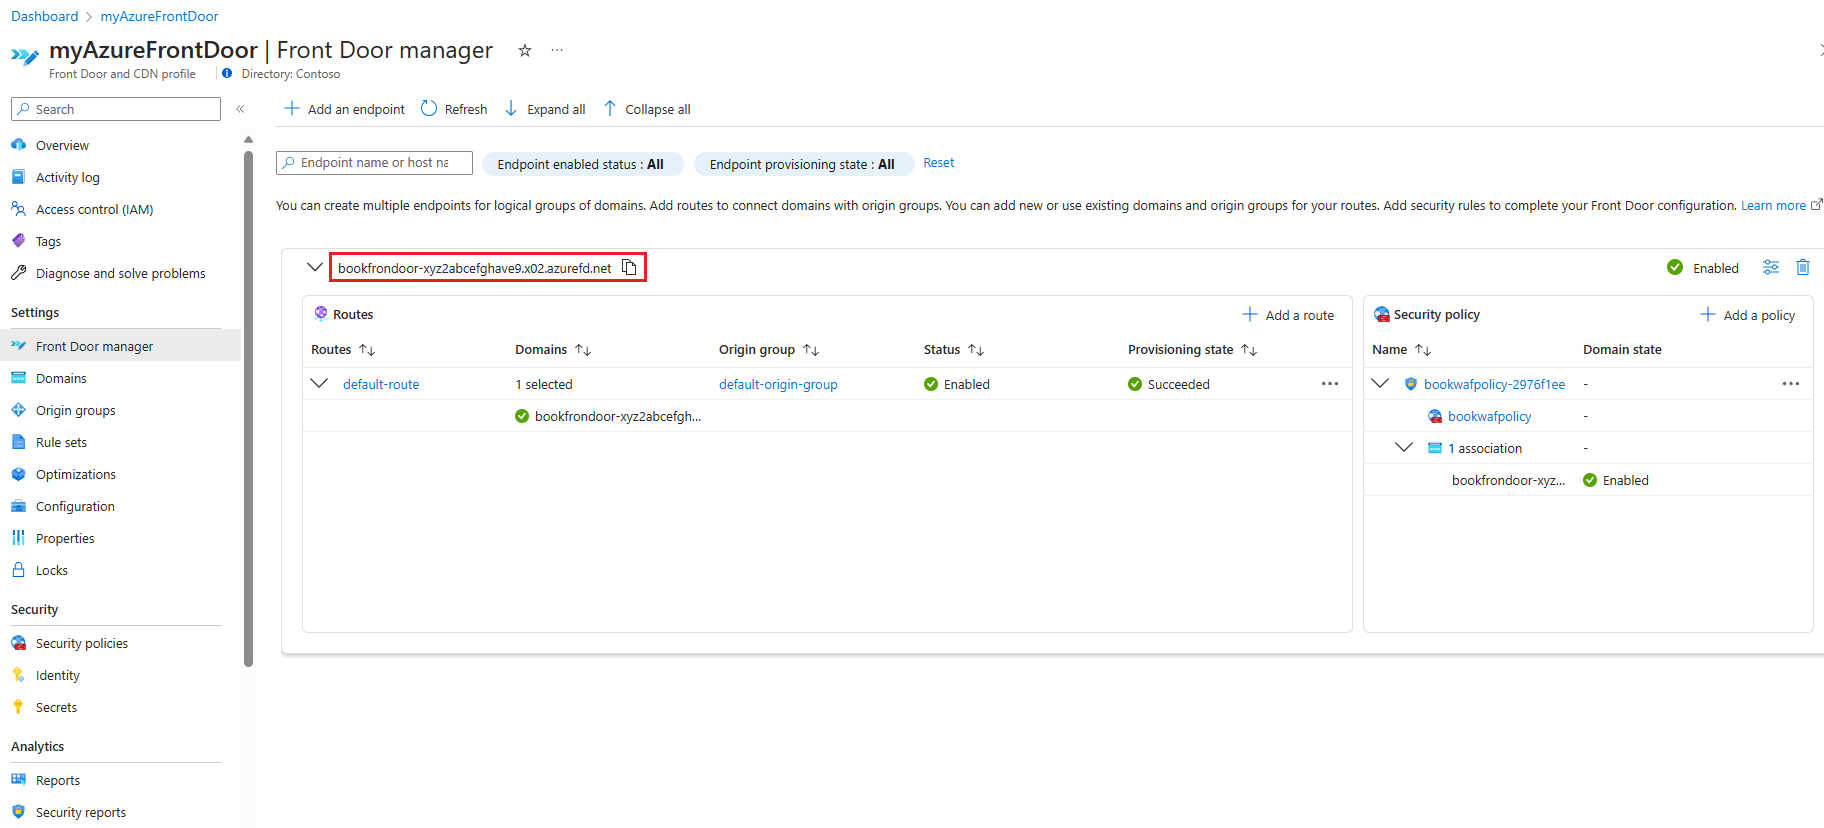Sort by Provisioning state column
This screenshot has width=1824, height=828.
click(x=1249, y=350)
